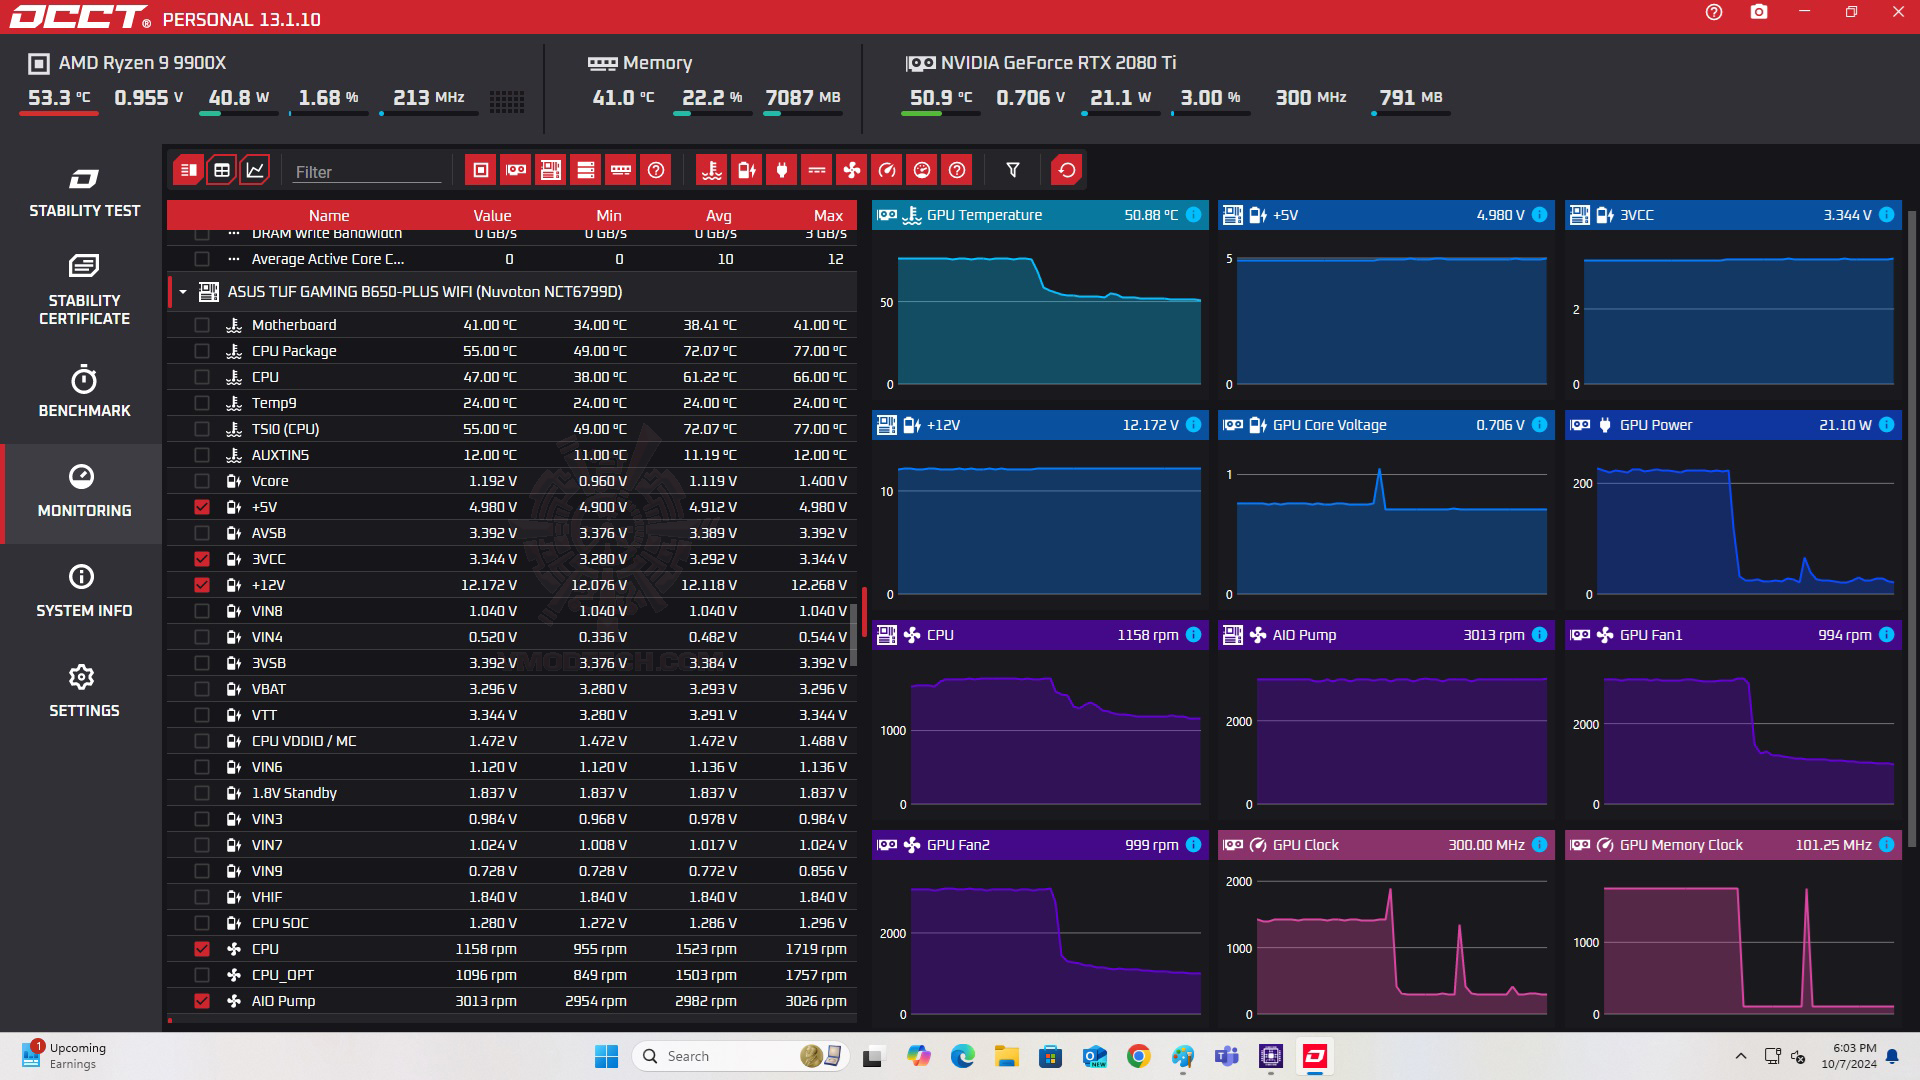Take a screenshot with the camera icon
Viewport: 1920px width, 1080px height.
(x=1759, y=12)
